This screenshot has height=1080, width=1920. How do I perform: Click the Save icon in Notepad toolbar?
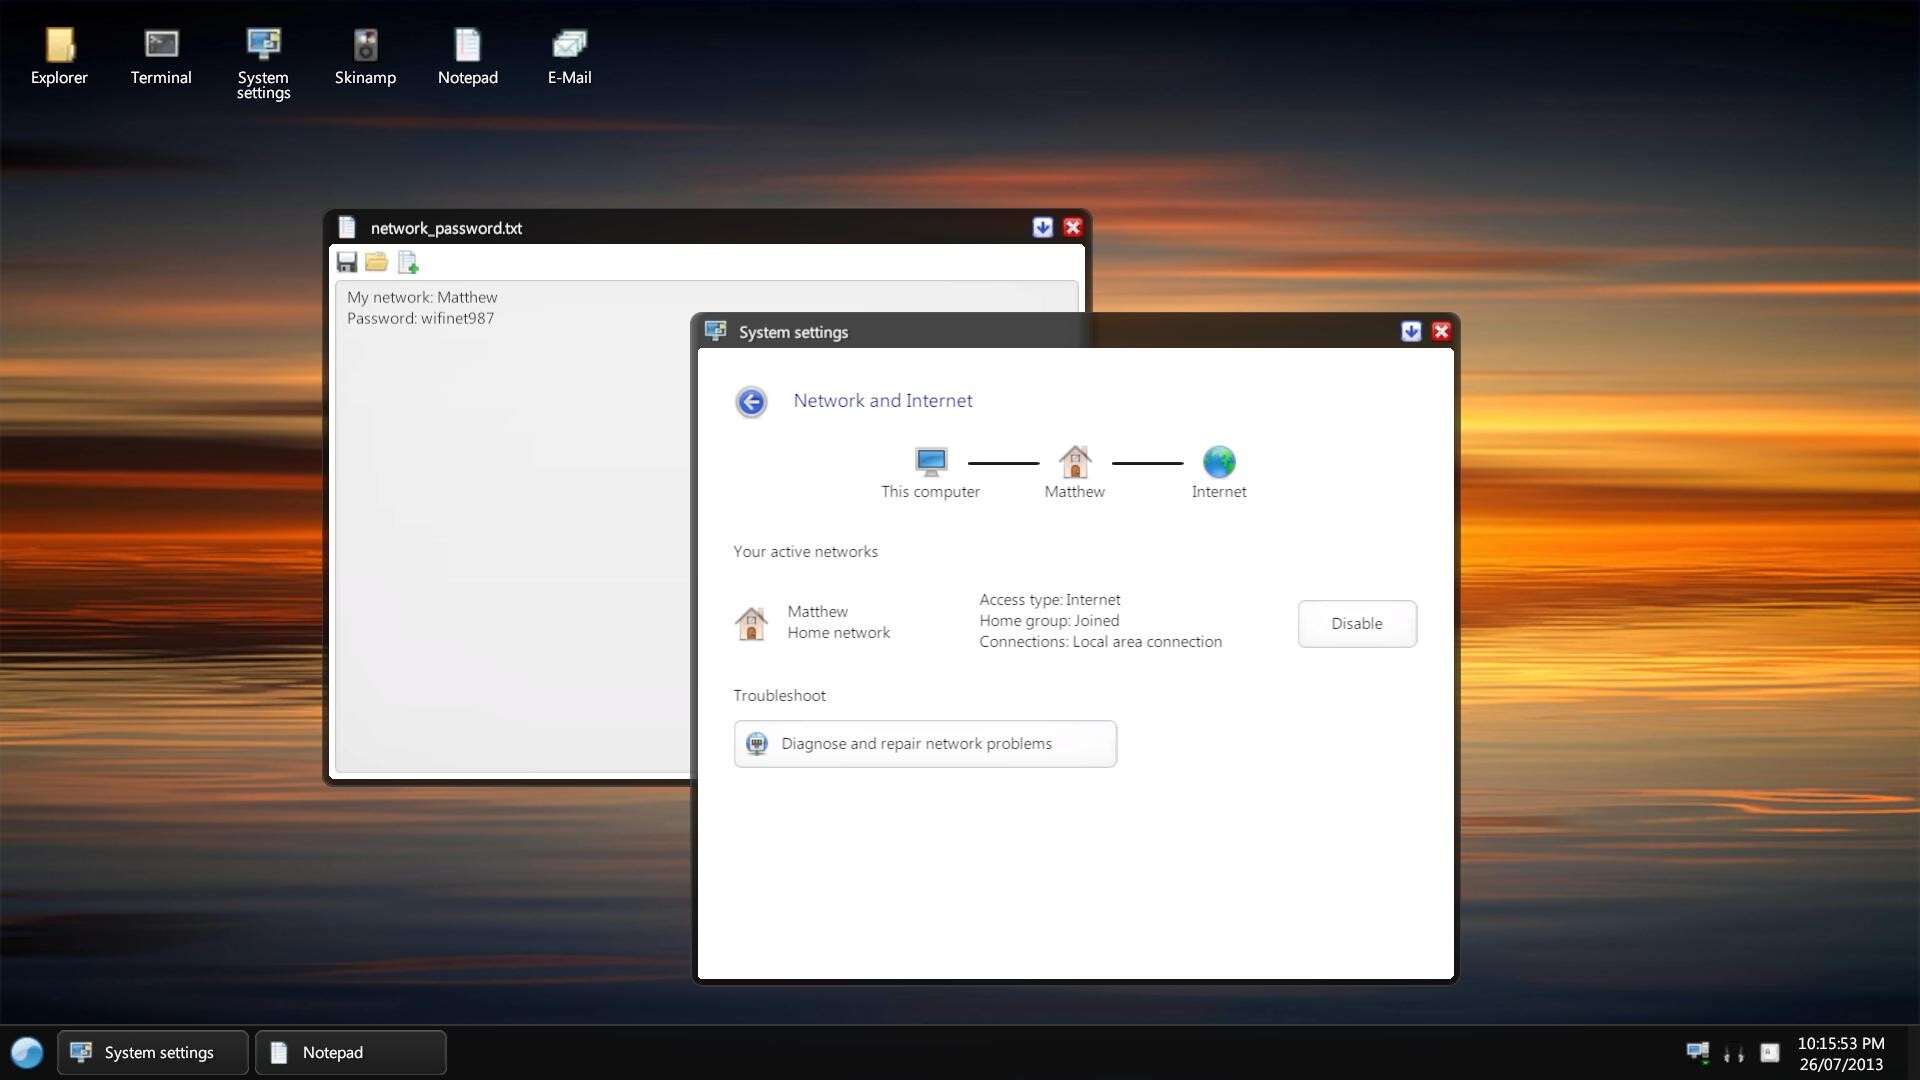click(x=347, y=262)
